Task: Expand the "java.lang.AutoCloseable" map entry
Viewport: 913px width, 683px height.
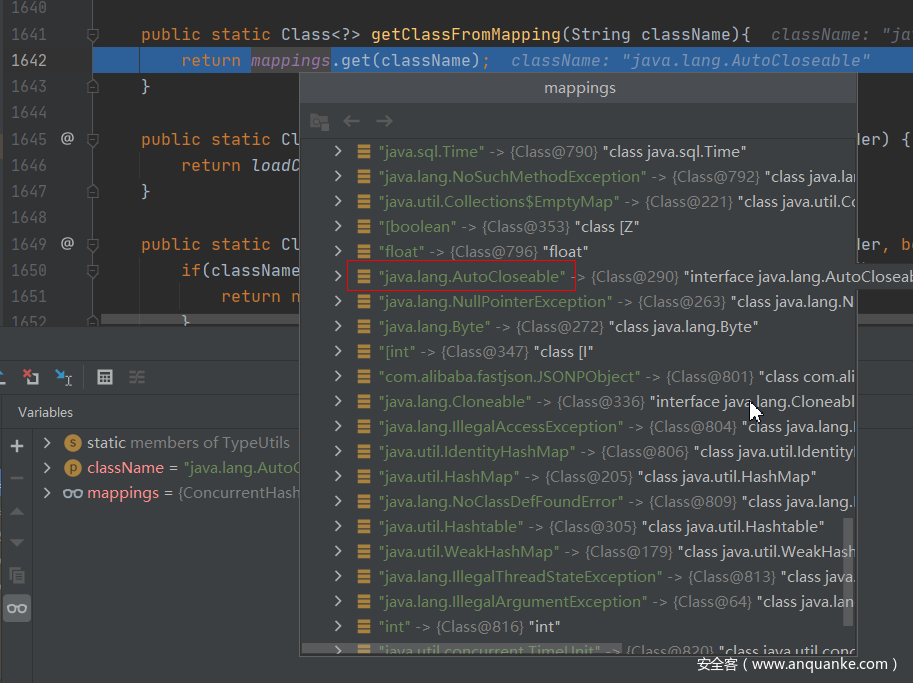Action: click(338, 277)
